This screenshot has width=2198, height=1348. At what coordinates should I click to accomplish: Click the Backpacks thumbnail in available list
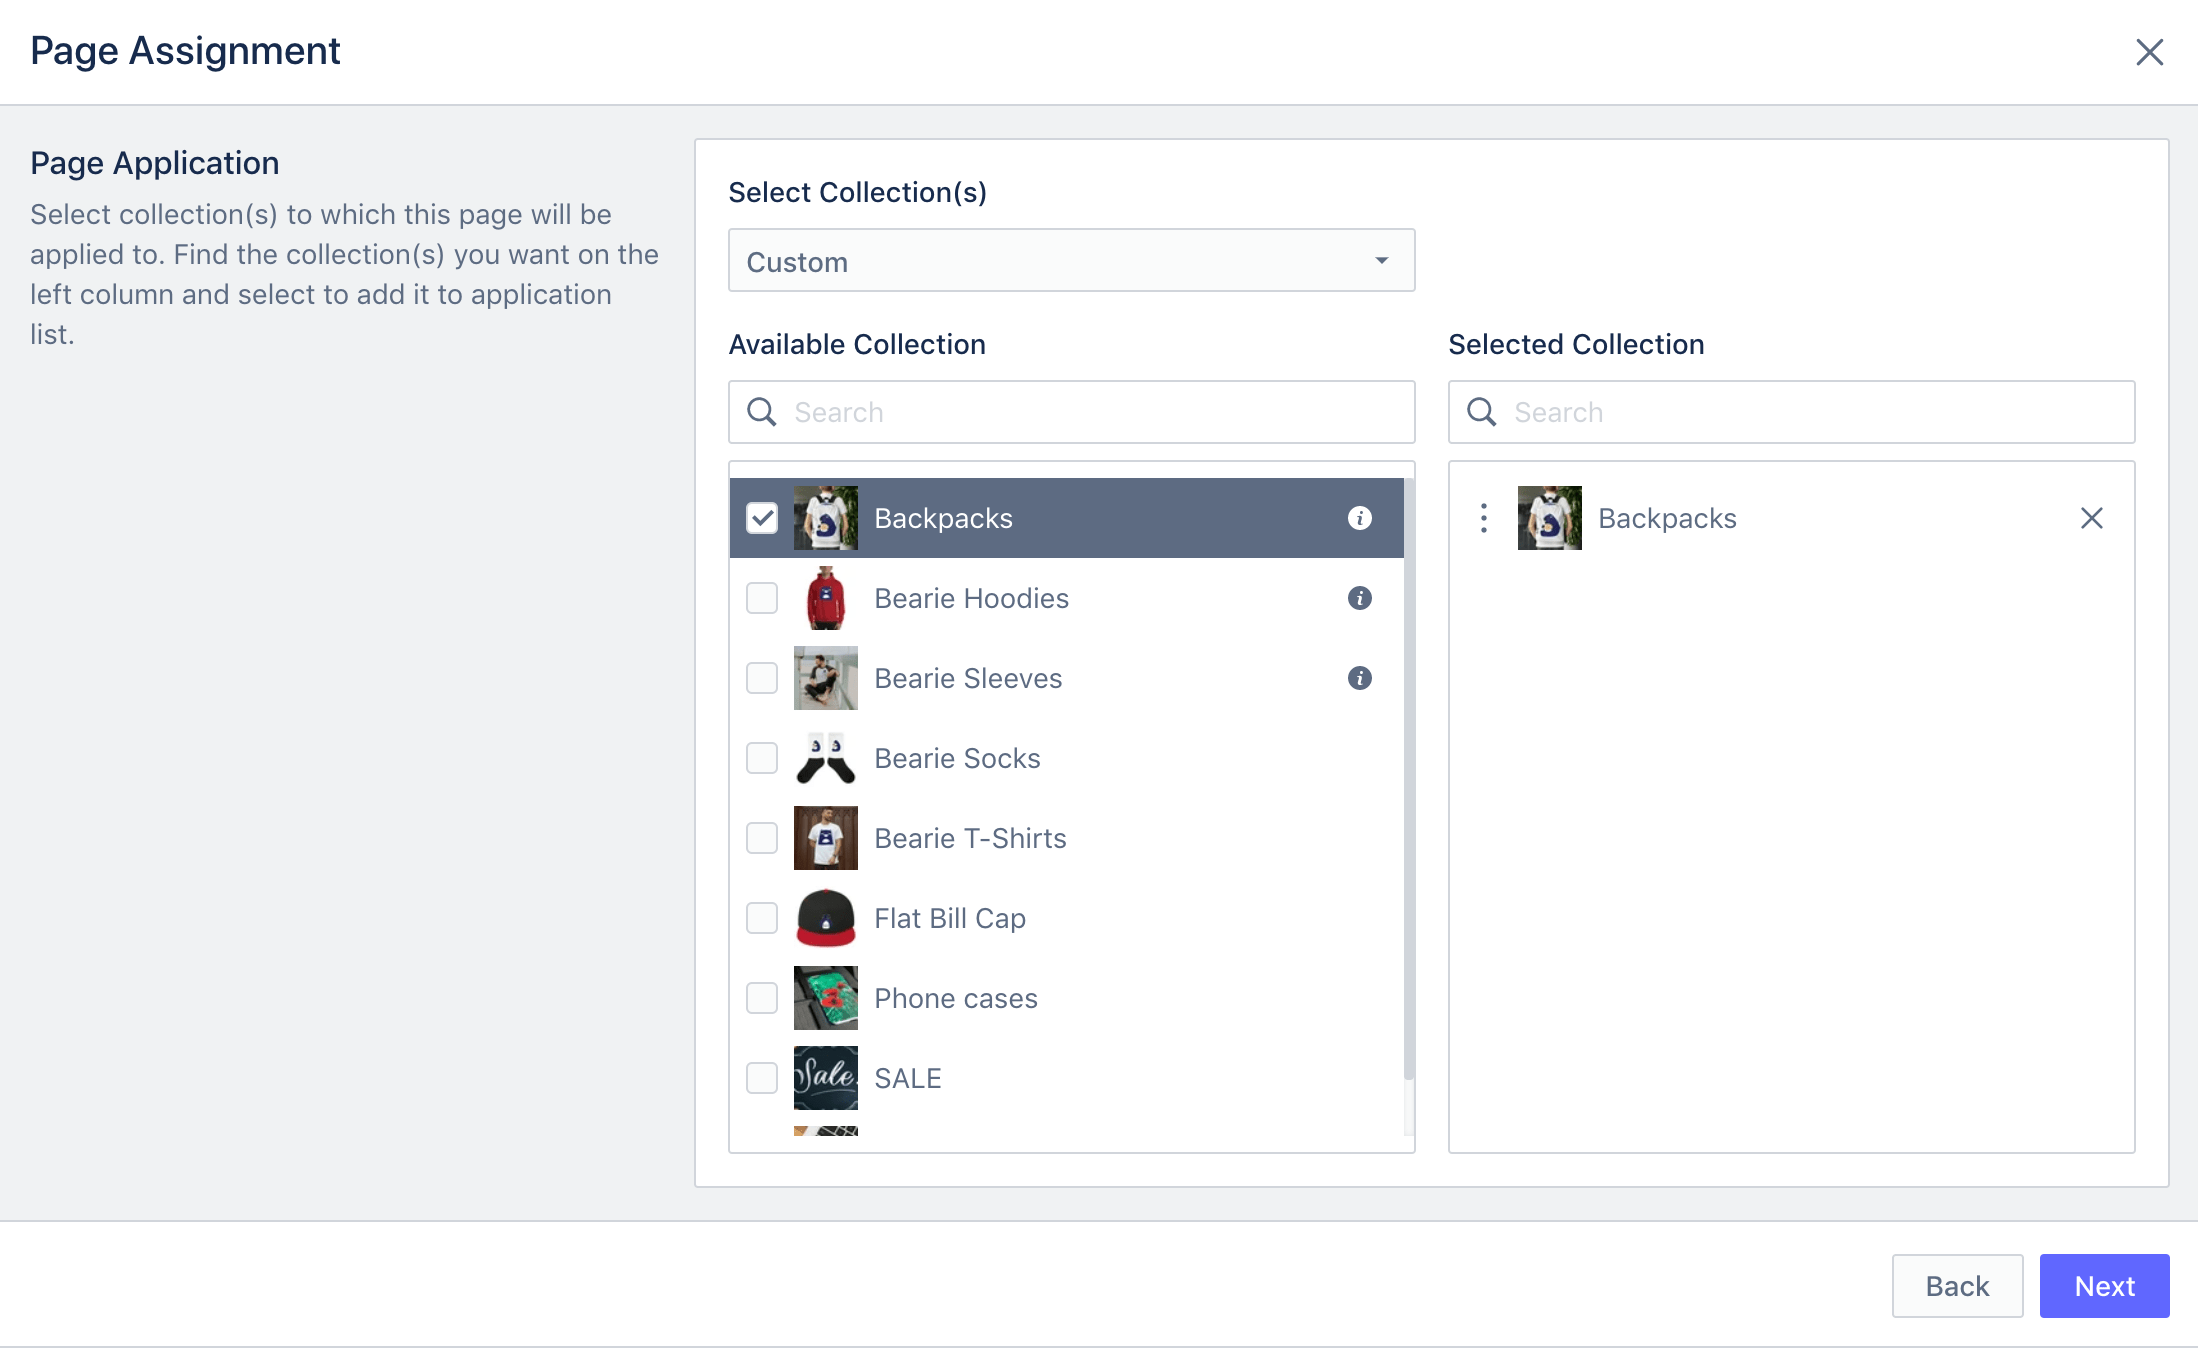826,518
